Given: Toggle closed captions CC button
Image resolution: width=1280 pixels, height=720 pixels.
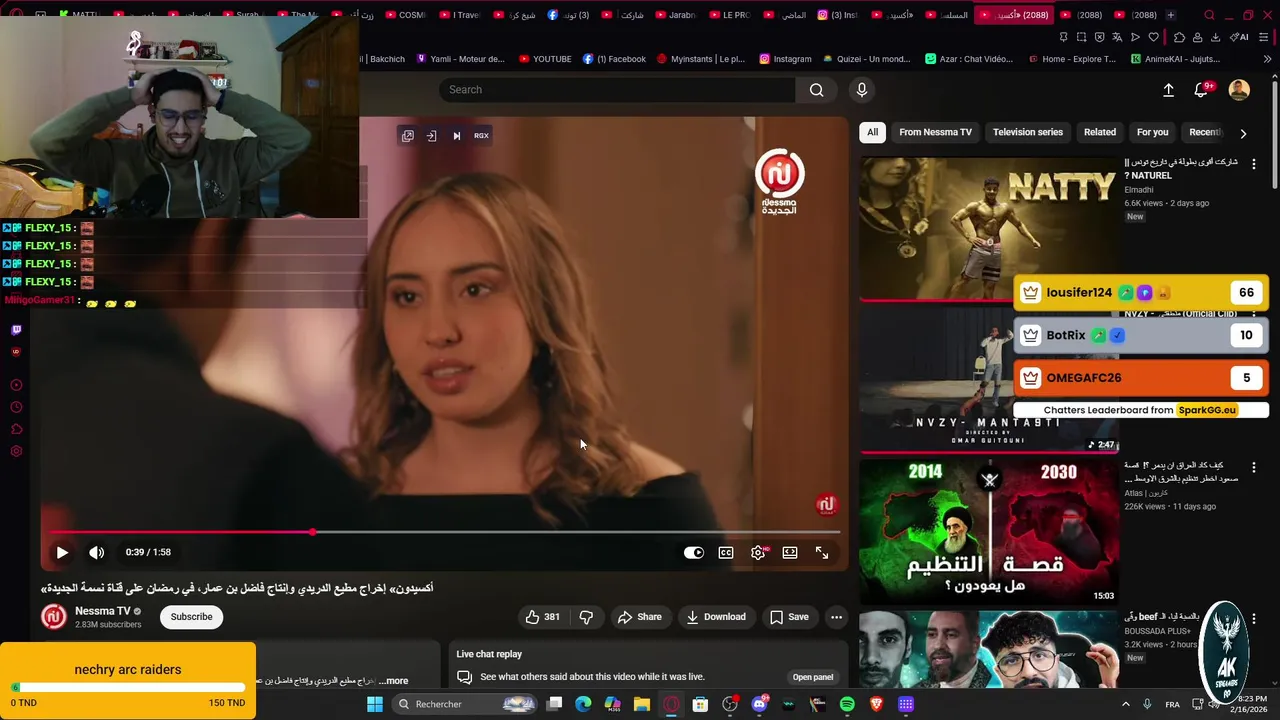Looking at the screenshot, I should point(726,552).
